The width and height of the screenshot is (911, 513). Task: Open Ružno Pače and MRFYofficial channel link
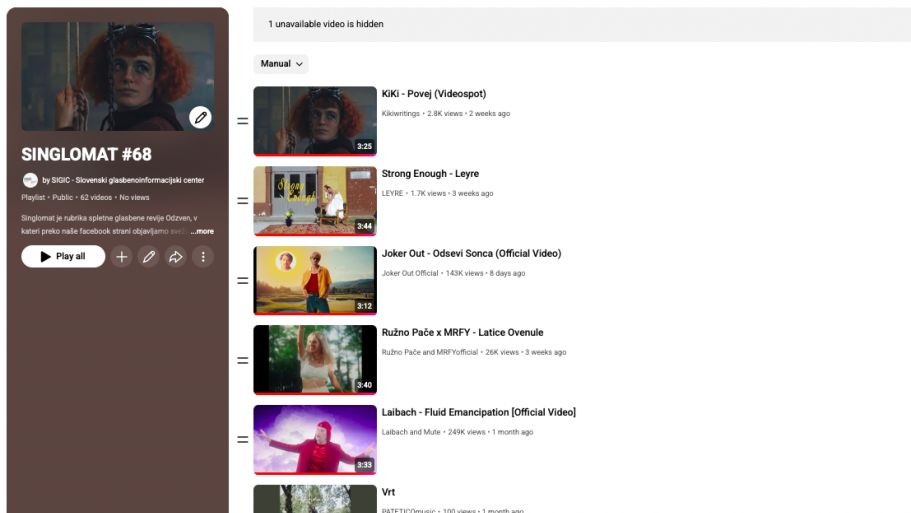tap(429, 352)
